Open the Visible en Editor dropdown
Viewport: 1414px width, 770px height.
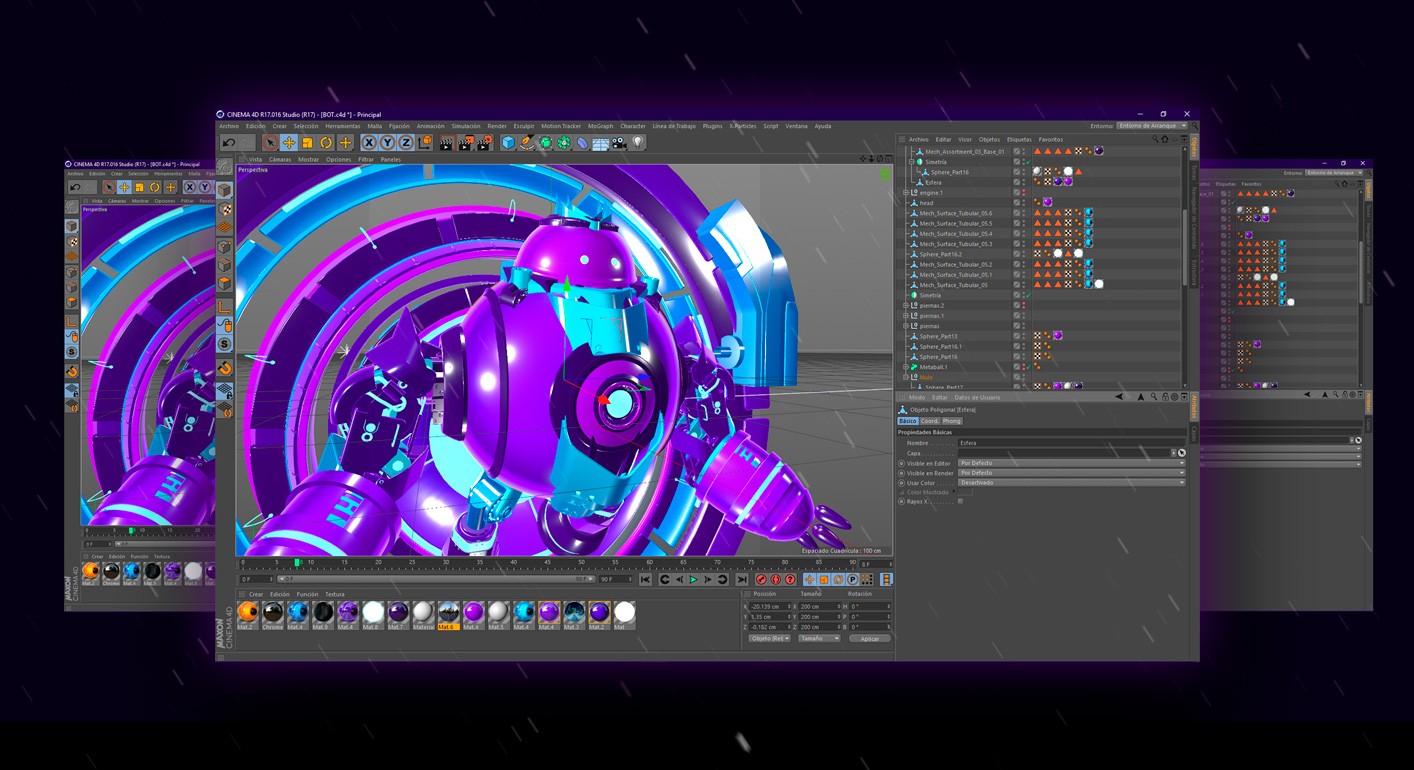[x=1071, y=463]
